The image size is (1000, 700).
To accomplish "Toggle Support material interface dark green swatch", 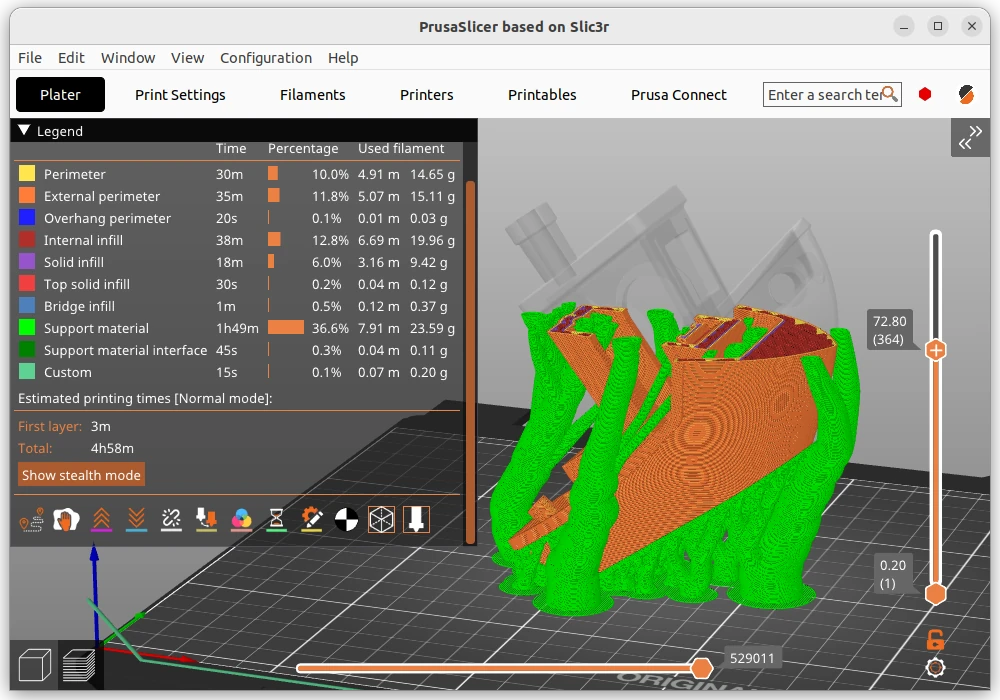I will (27, 349).
